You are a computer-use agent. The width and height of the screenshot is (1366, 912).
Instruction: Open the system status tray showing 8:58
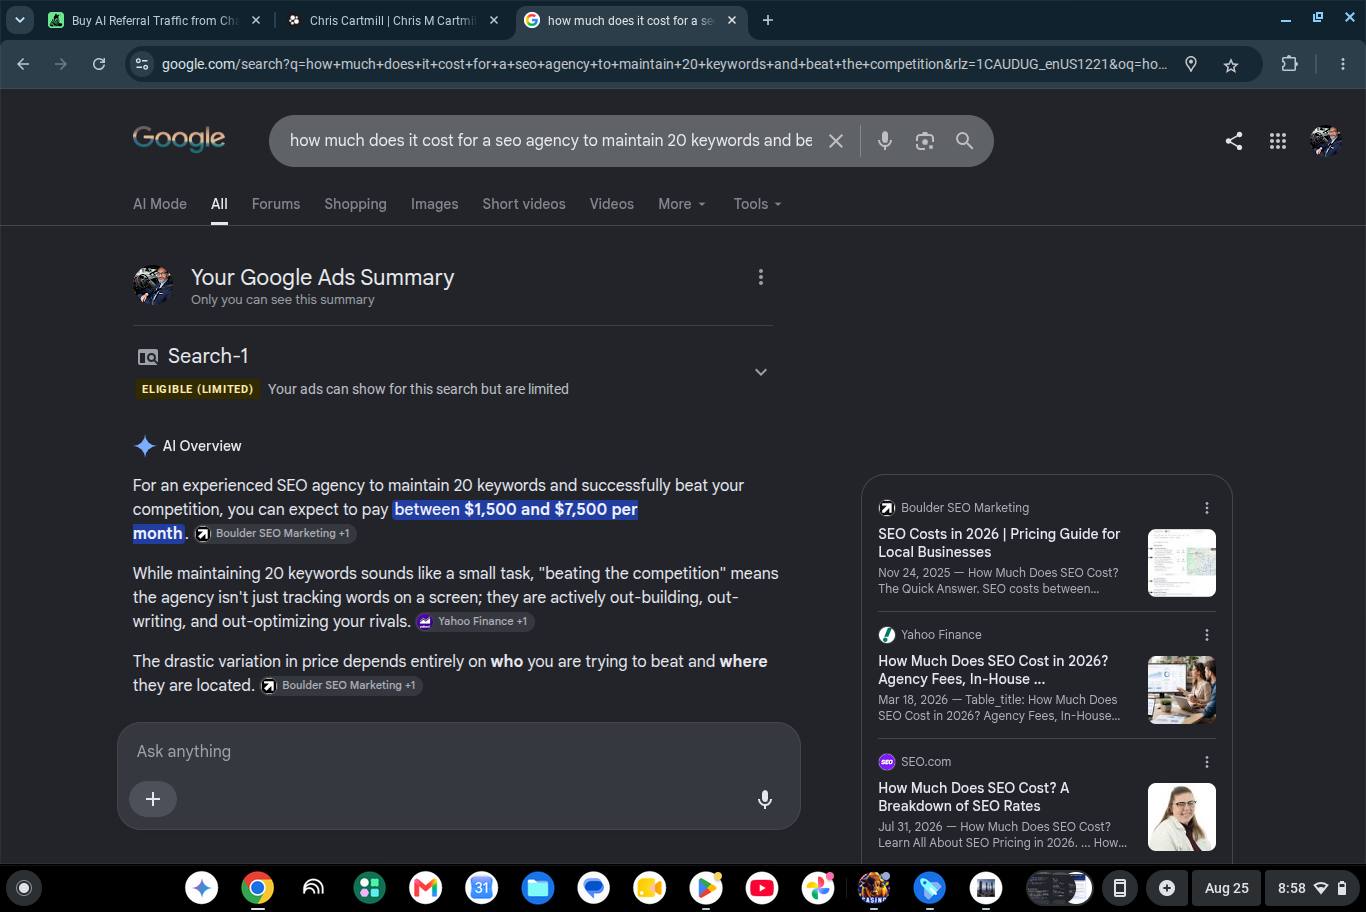click(x=1313, y=888)
